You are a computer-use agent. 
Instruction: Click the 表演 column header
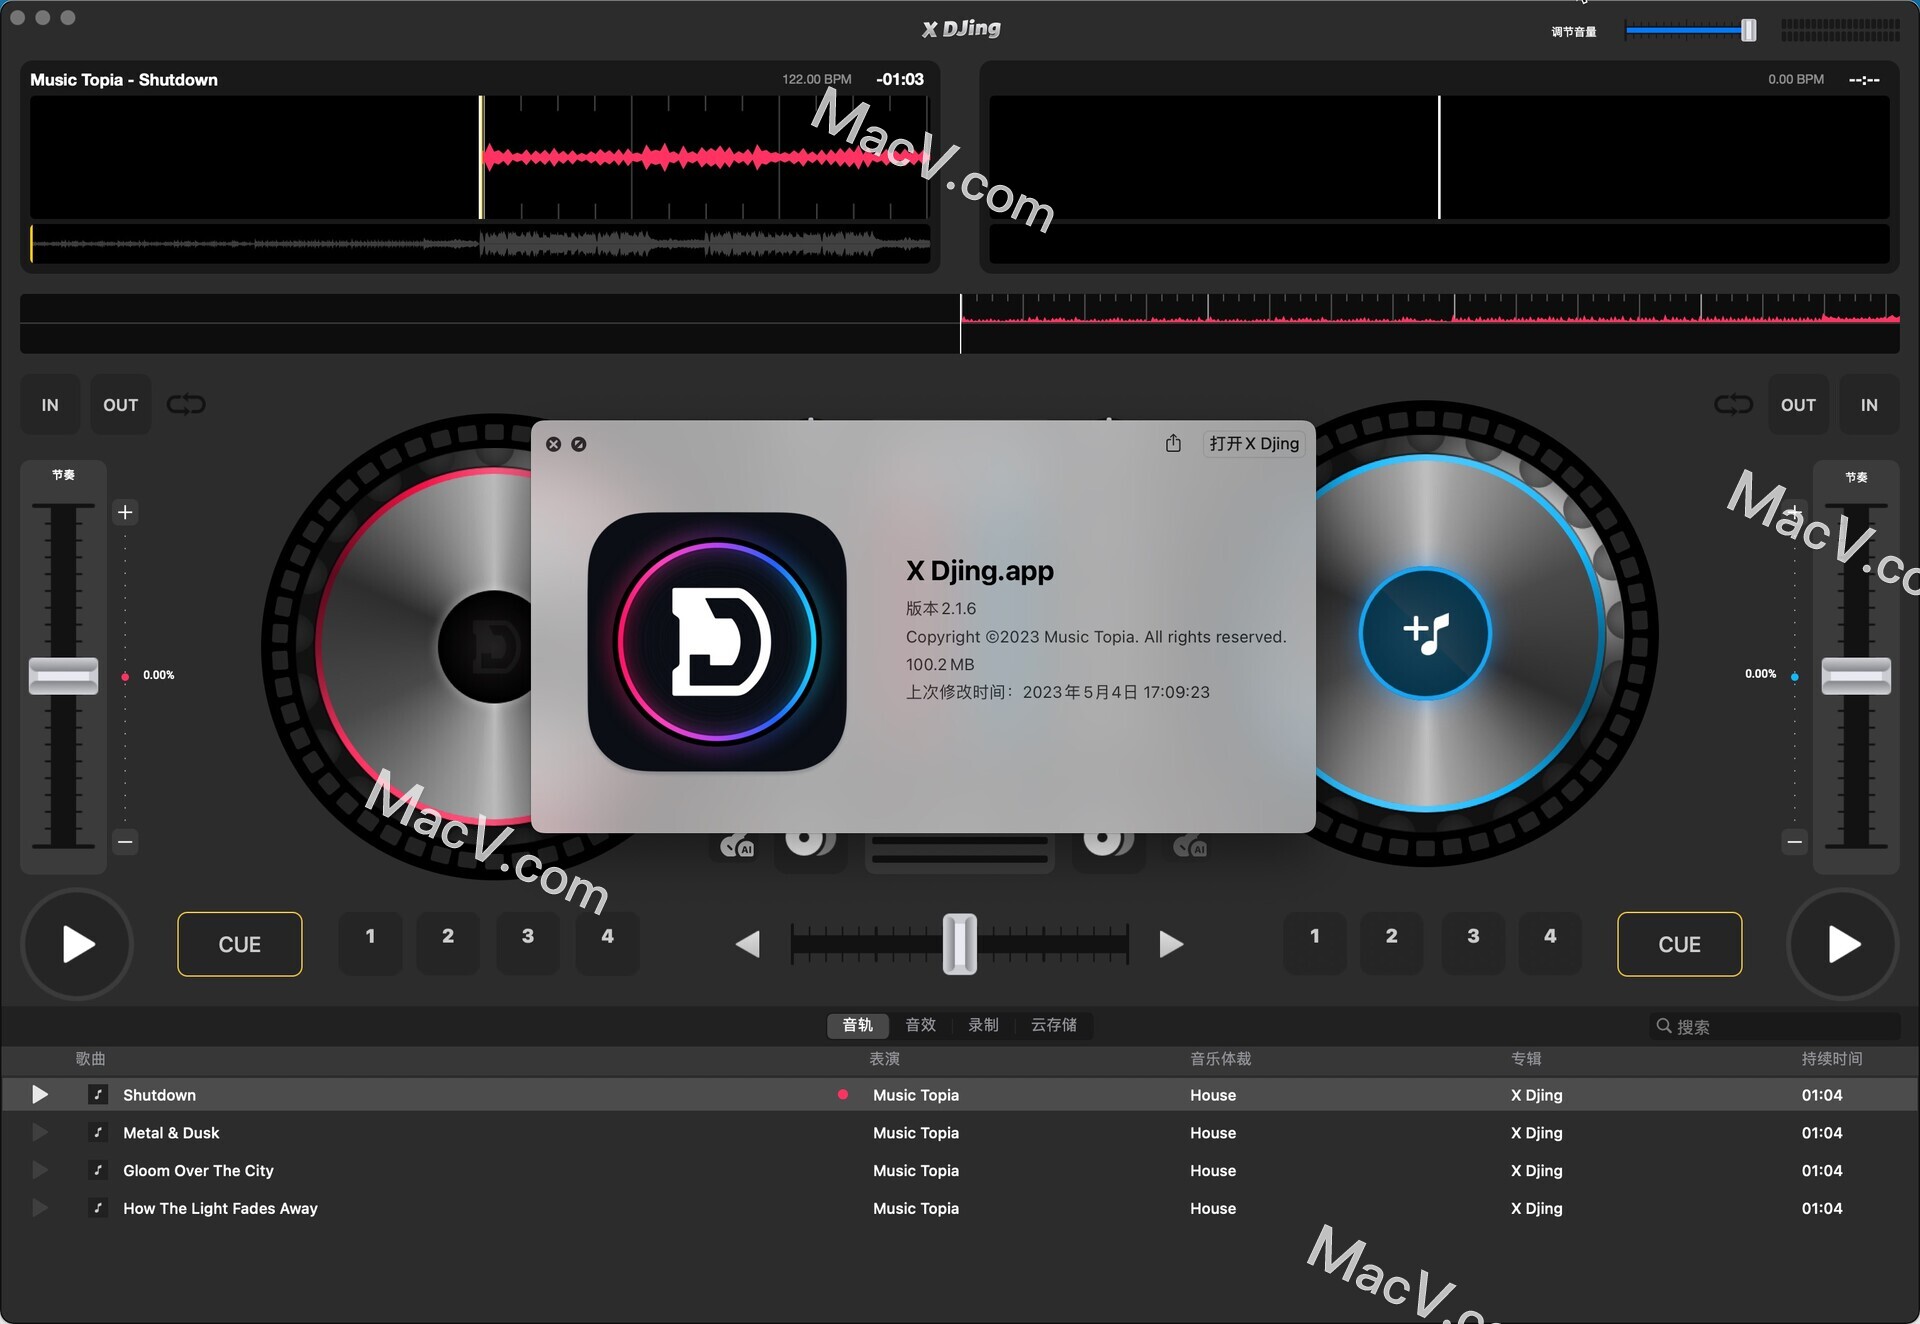click(885, 1059)
